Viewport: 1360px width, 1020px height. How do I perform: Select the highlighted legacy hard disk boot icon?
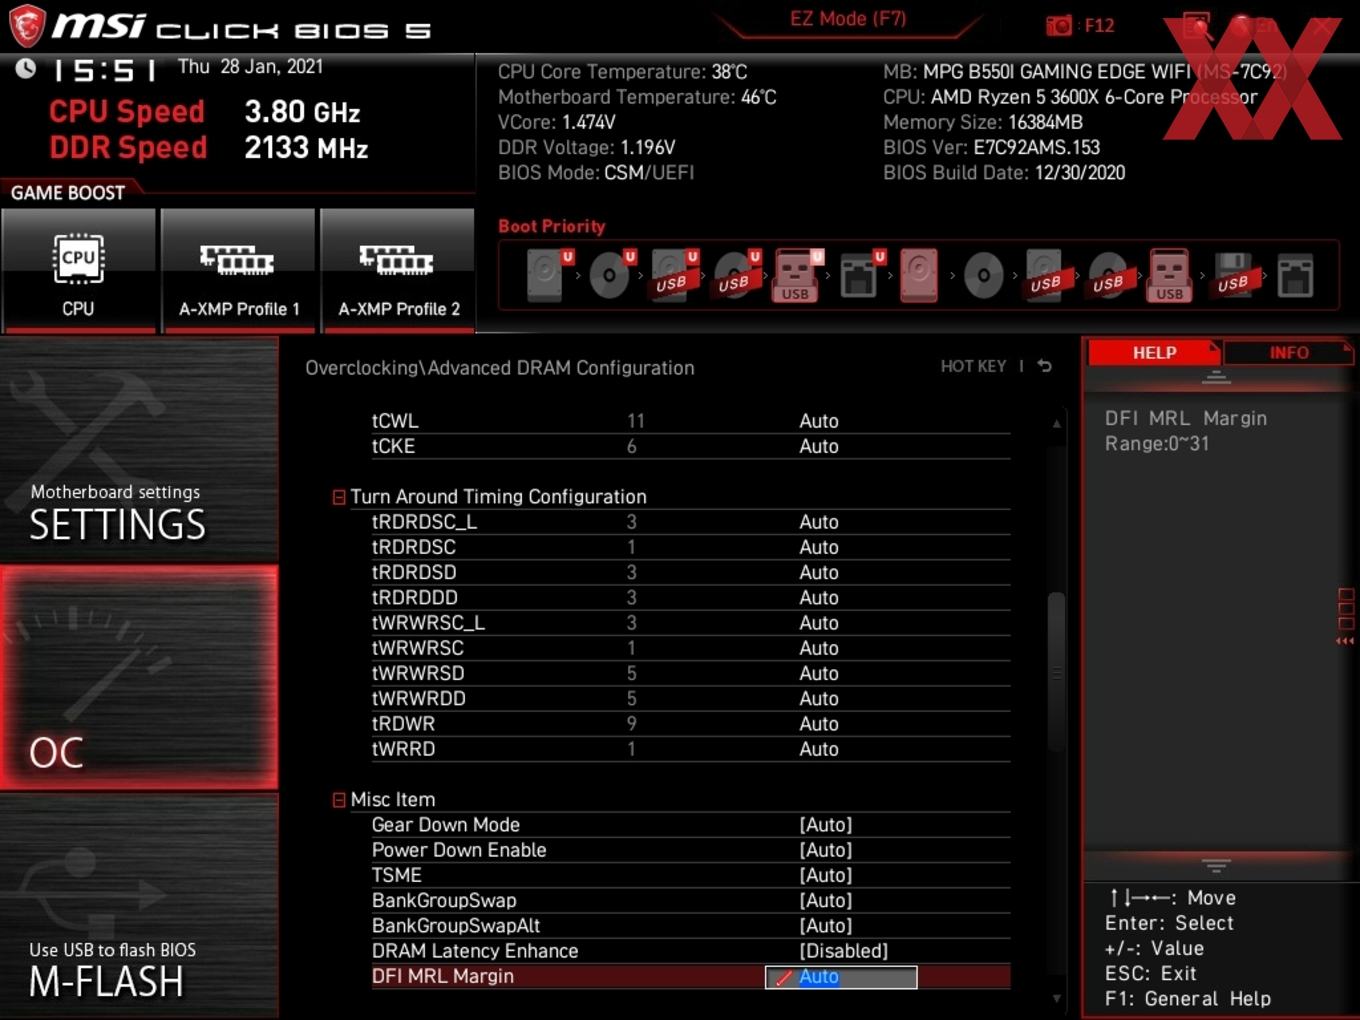(919, 275)
